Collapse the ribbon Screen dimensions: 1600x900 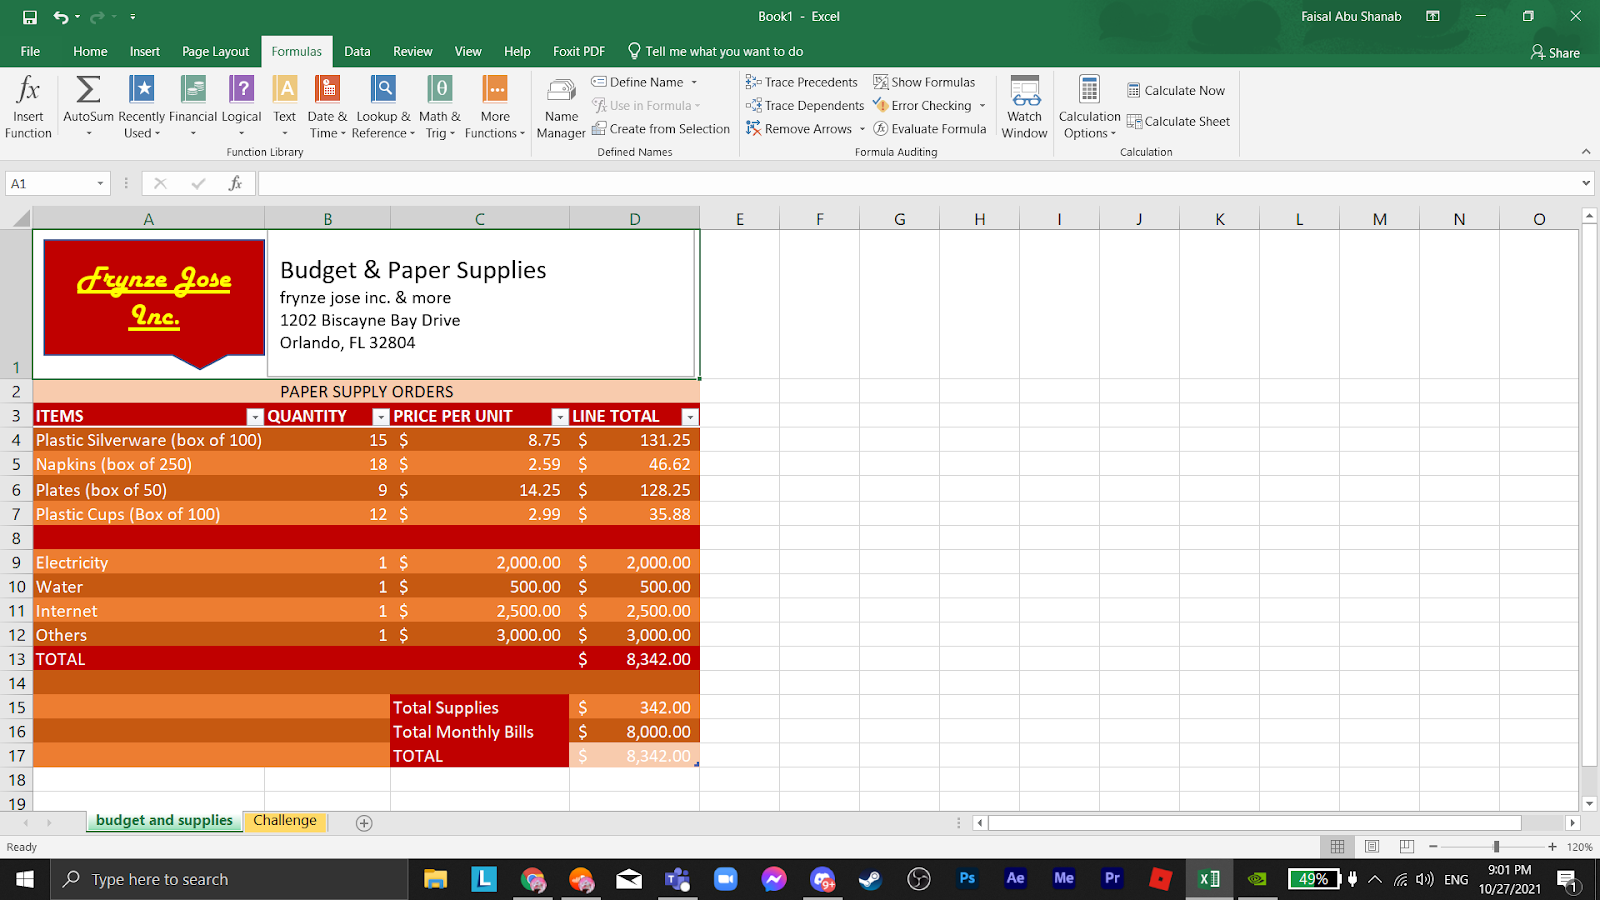[1586, 152]
